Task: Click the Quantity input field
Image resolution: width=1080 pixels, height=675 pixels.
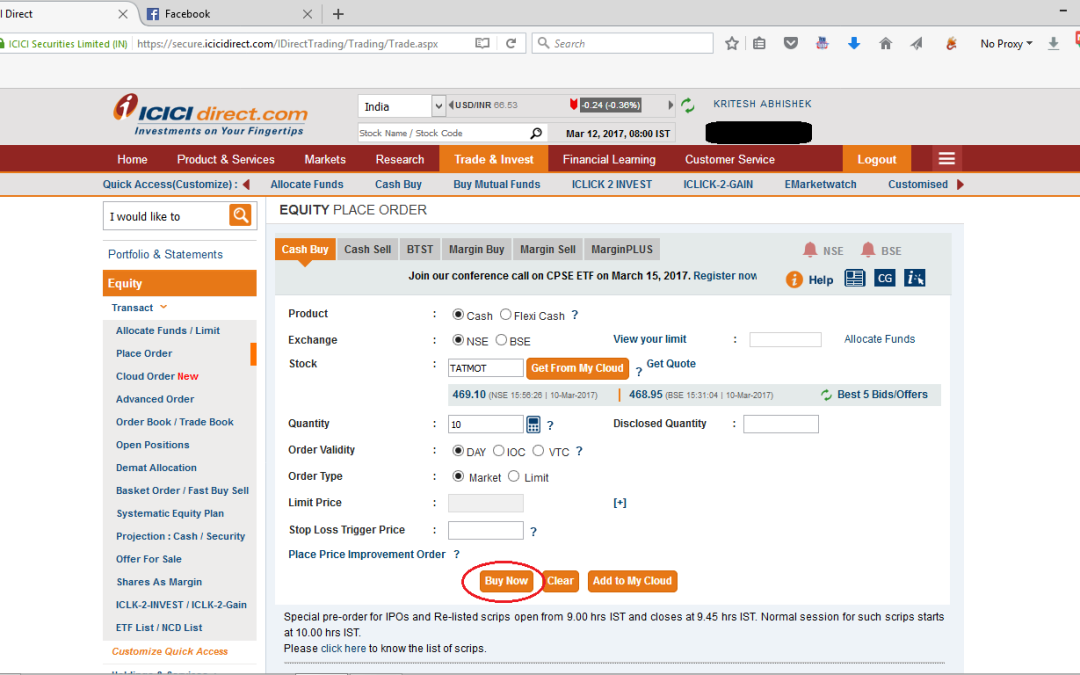Action: [486, 424]
